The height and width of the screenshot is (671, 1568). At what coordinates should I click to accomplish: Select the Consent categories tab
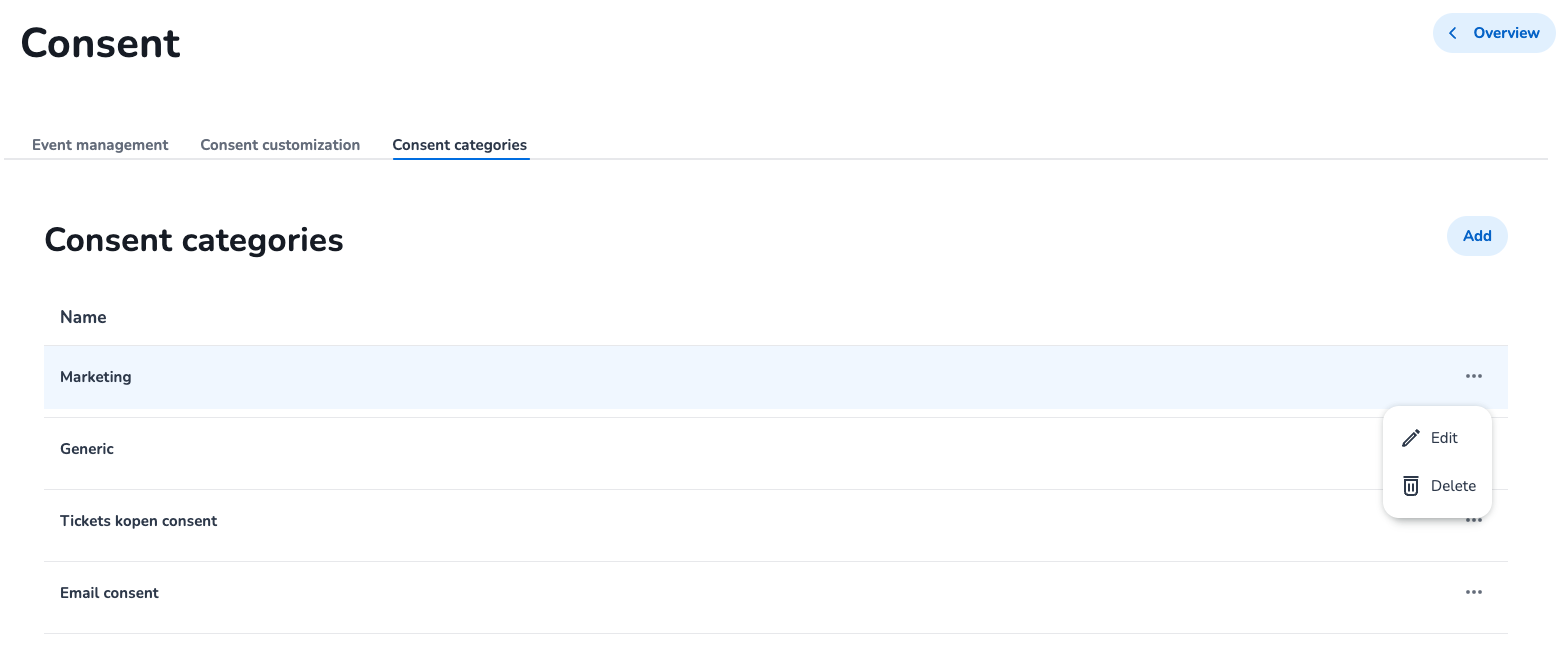click(x=460, y=145)
